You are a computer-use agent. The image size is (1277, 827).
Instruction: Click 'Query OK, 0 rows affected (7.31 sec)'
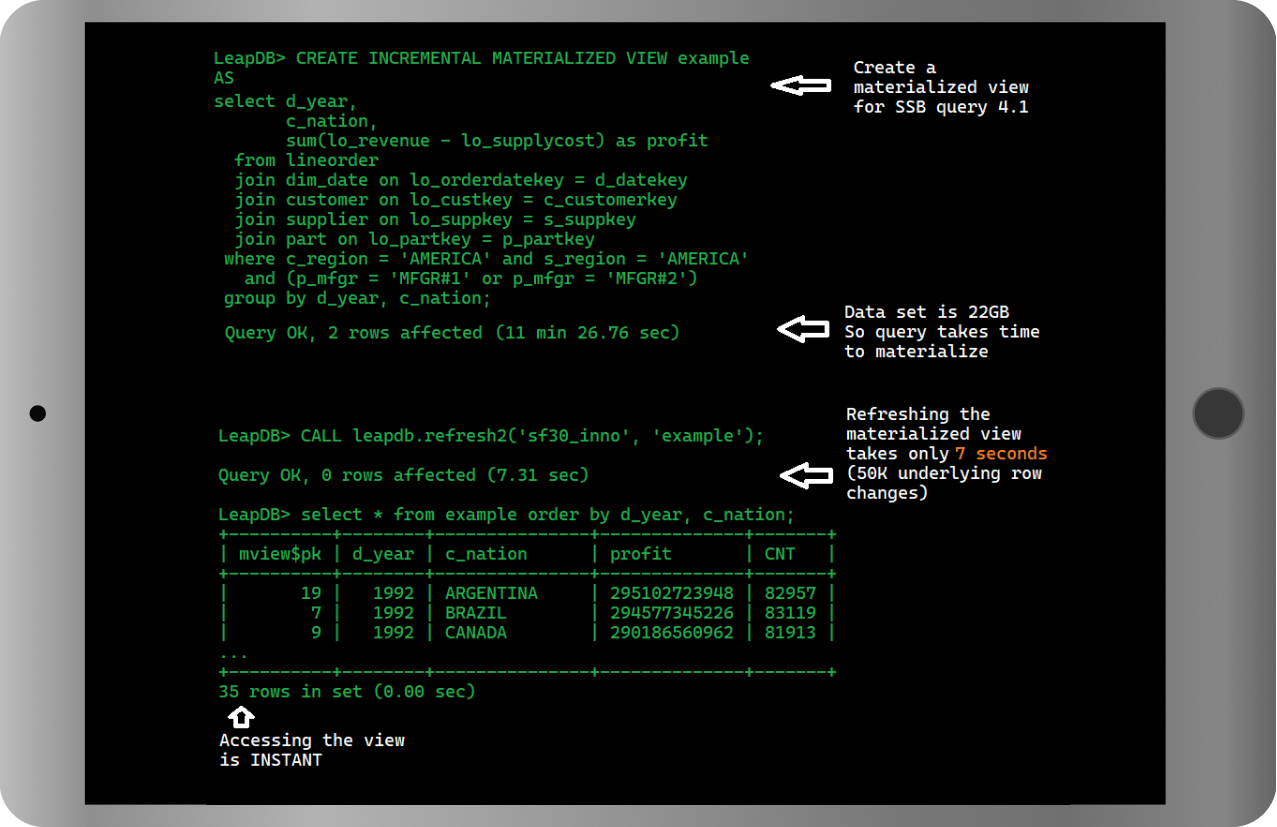[404, 475]
